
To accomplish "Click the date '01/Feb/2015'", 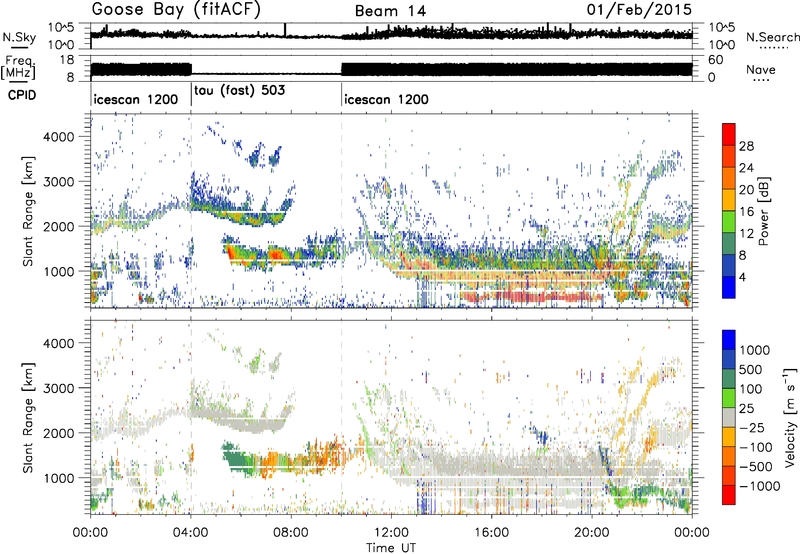I will coord(639,10).
